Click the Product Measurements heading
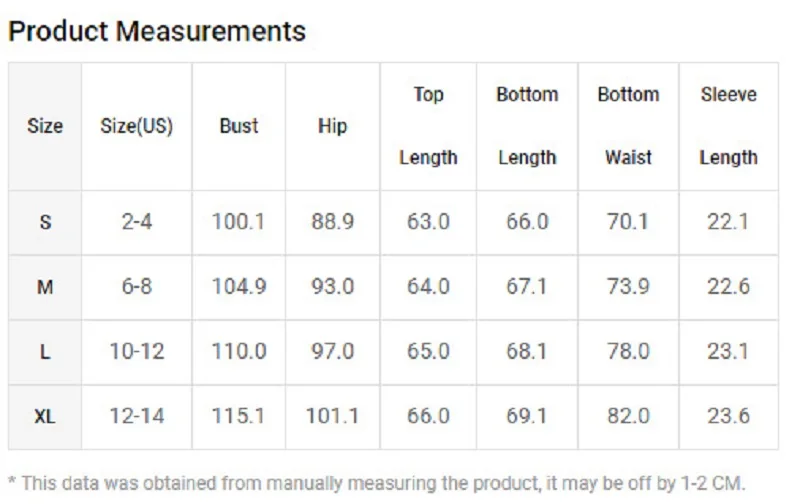Screen dimensions: 800x504 (x=157, y=31)
